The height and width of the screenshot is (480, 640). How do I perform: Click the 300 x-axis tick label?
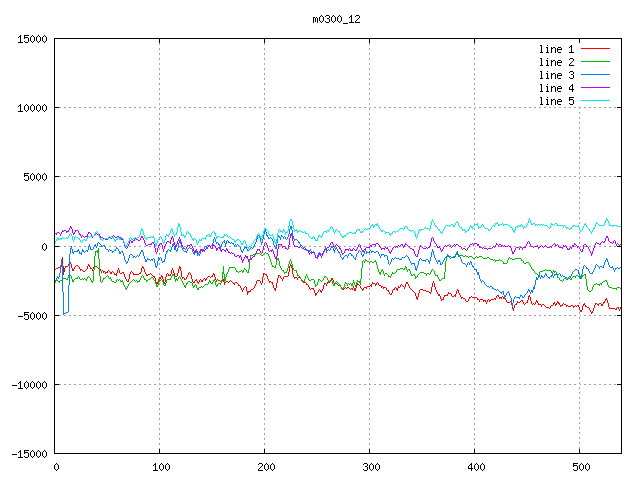[x=369, y=467]
